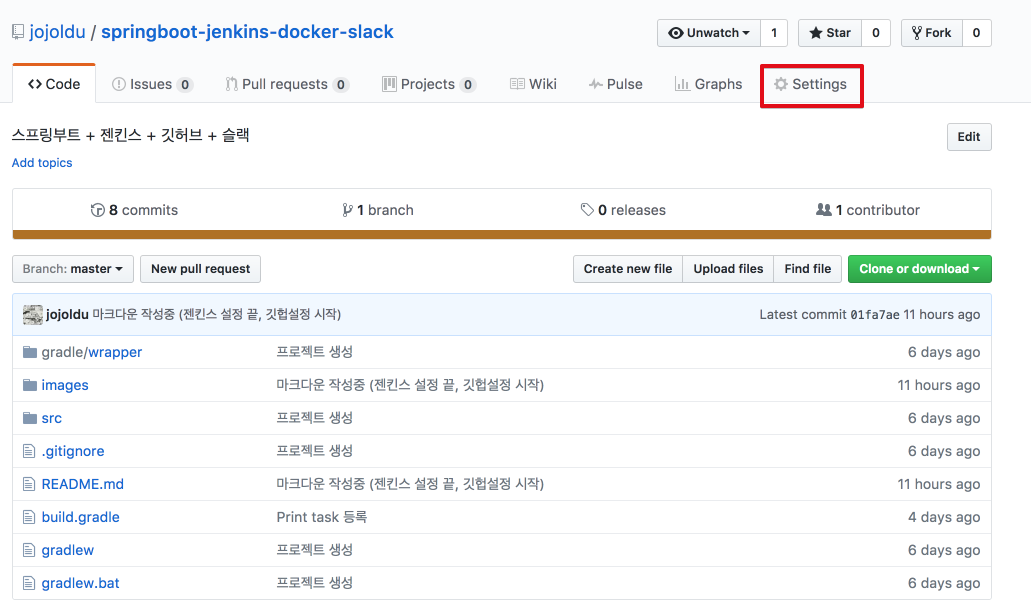Click the file icon next to .gitignore
The width and height of the screenshot is (1031, 608).
[29, 451]
